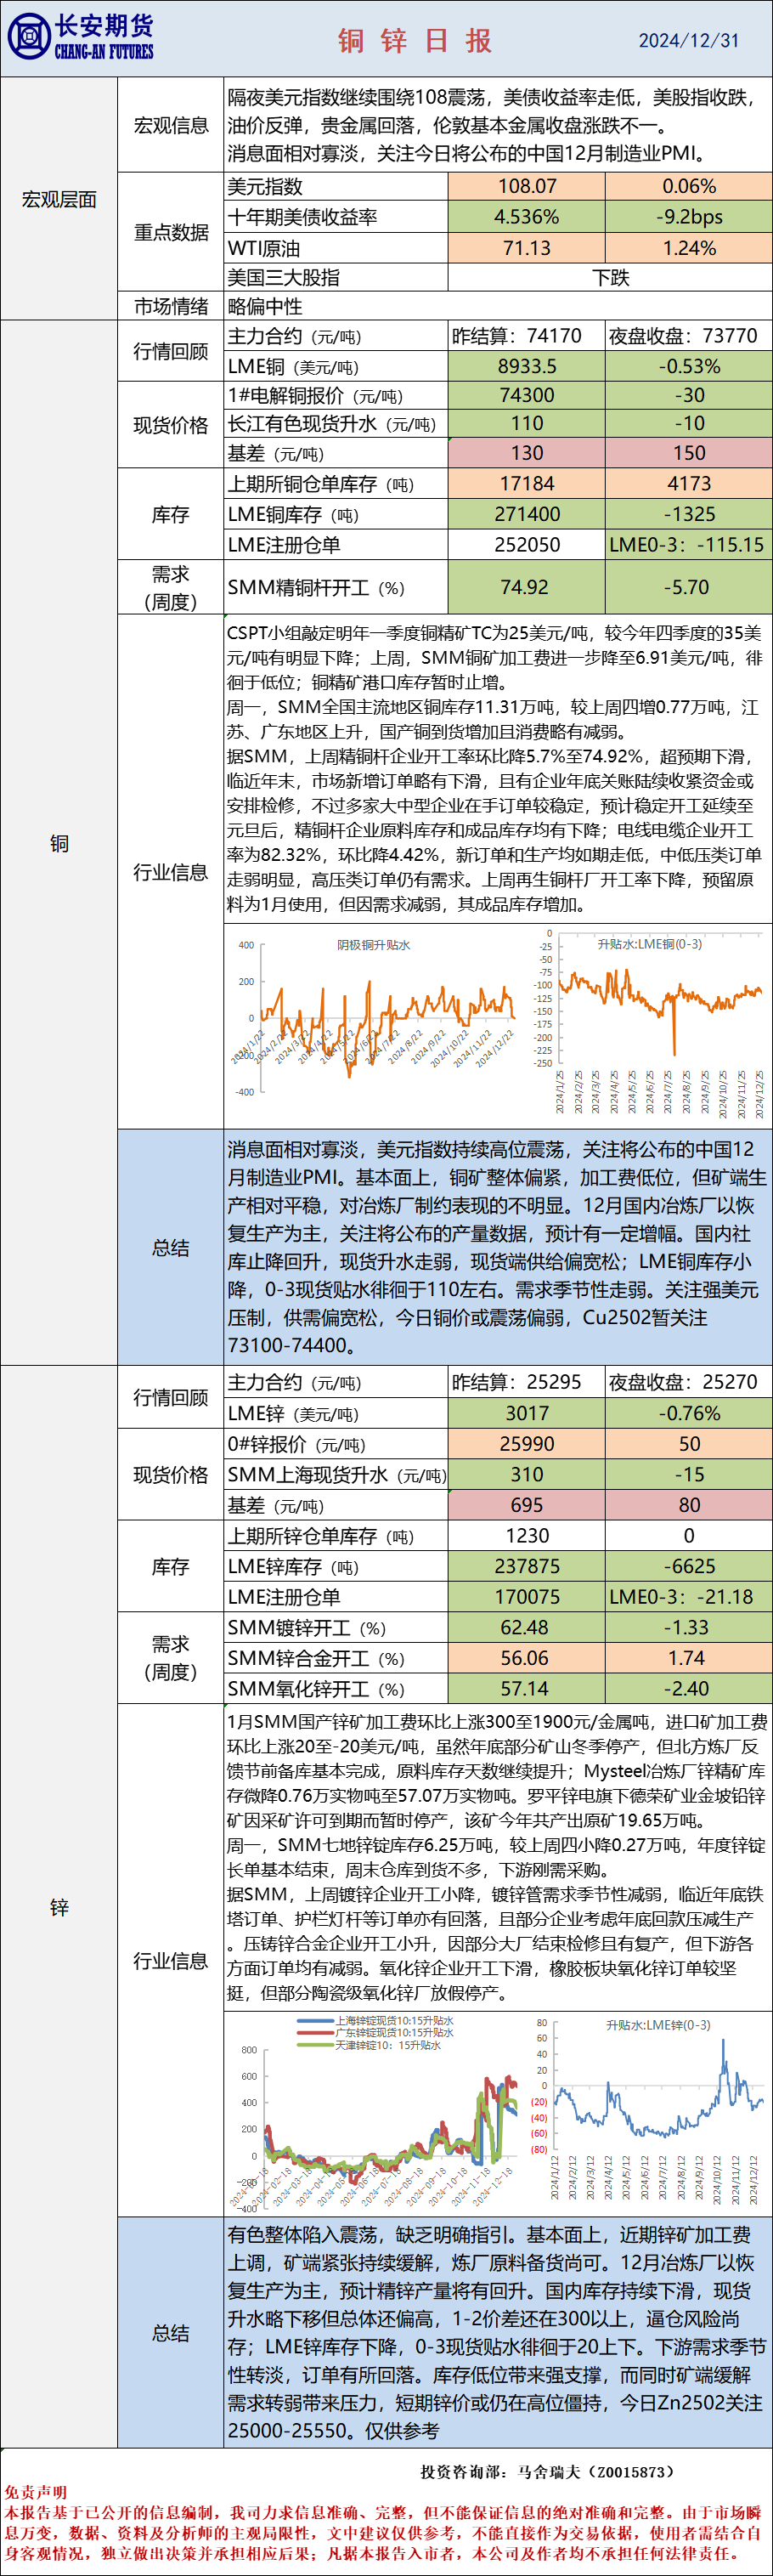Click the 下跌 cell
773x2576 pixels.
(610, 278)
